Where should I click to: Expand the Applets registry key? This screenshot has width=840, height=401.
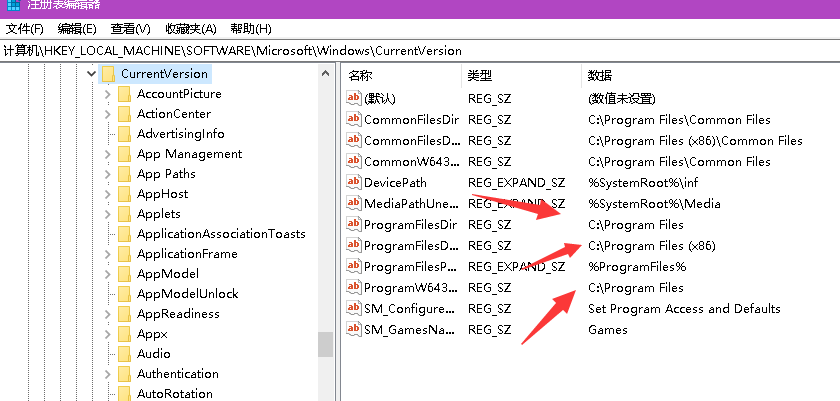click(107, 214)
